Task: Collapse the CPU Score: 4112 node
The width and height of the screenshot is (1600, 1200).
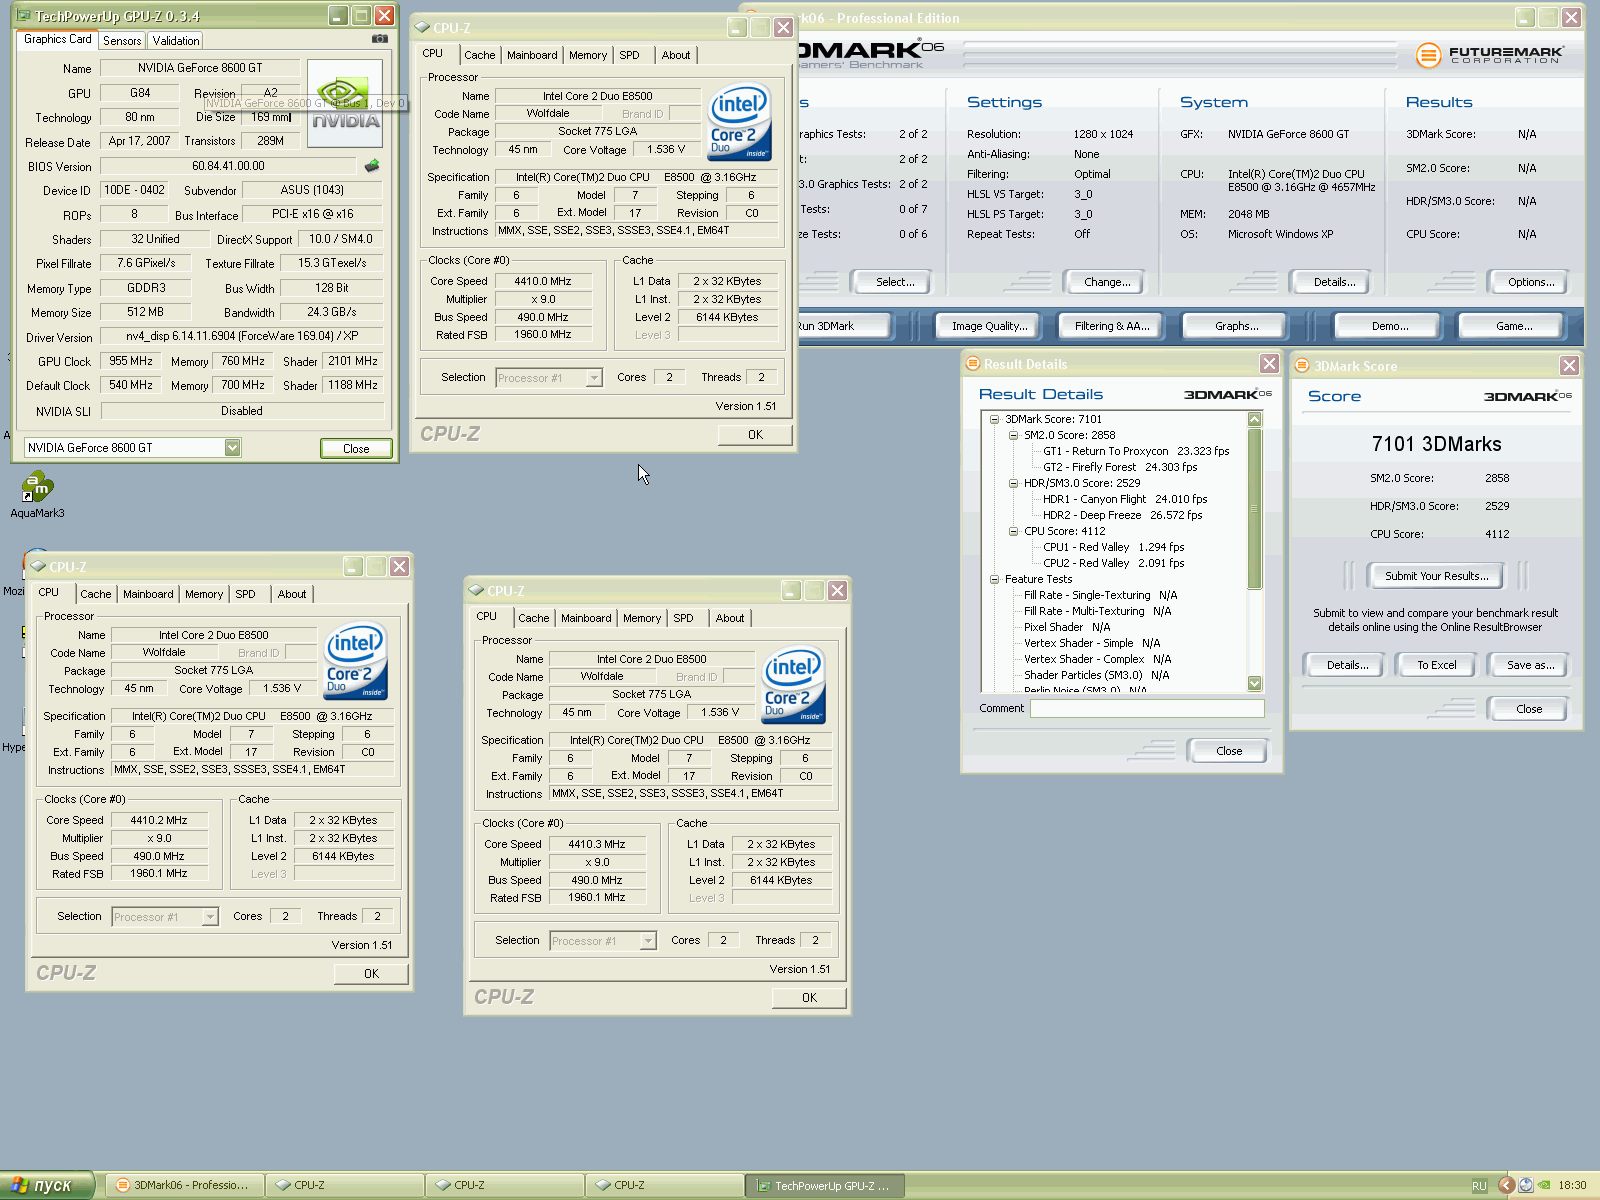Action: click(x=1013, y=531)
